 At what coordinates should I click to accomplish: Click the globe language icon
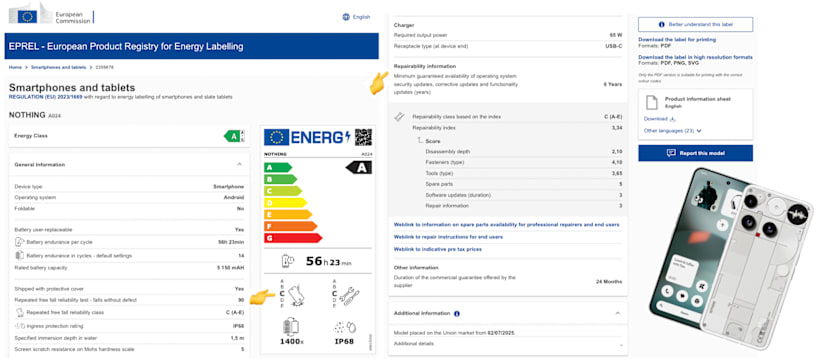click(346, 17)
